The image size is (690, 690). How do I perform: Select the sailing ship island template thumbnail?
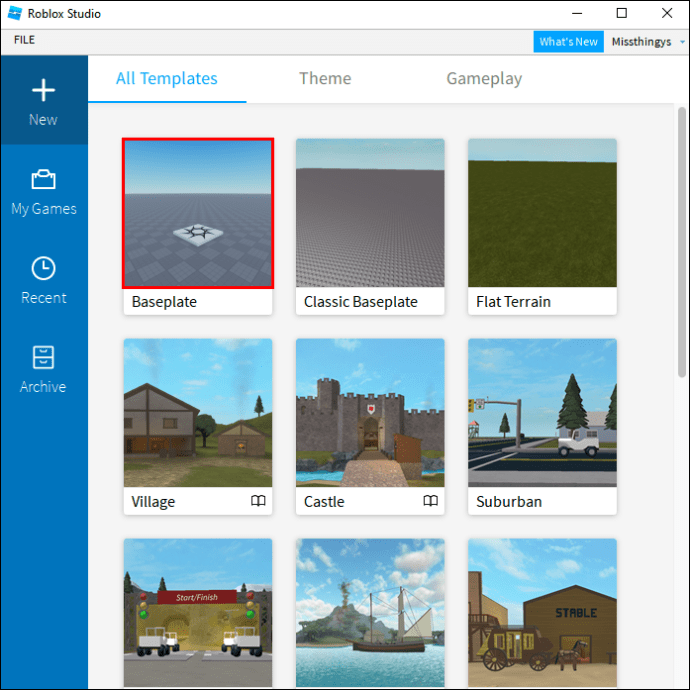370,613
